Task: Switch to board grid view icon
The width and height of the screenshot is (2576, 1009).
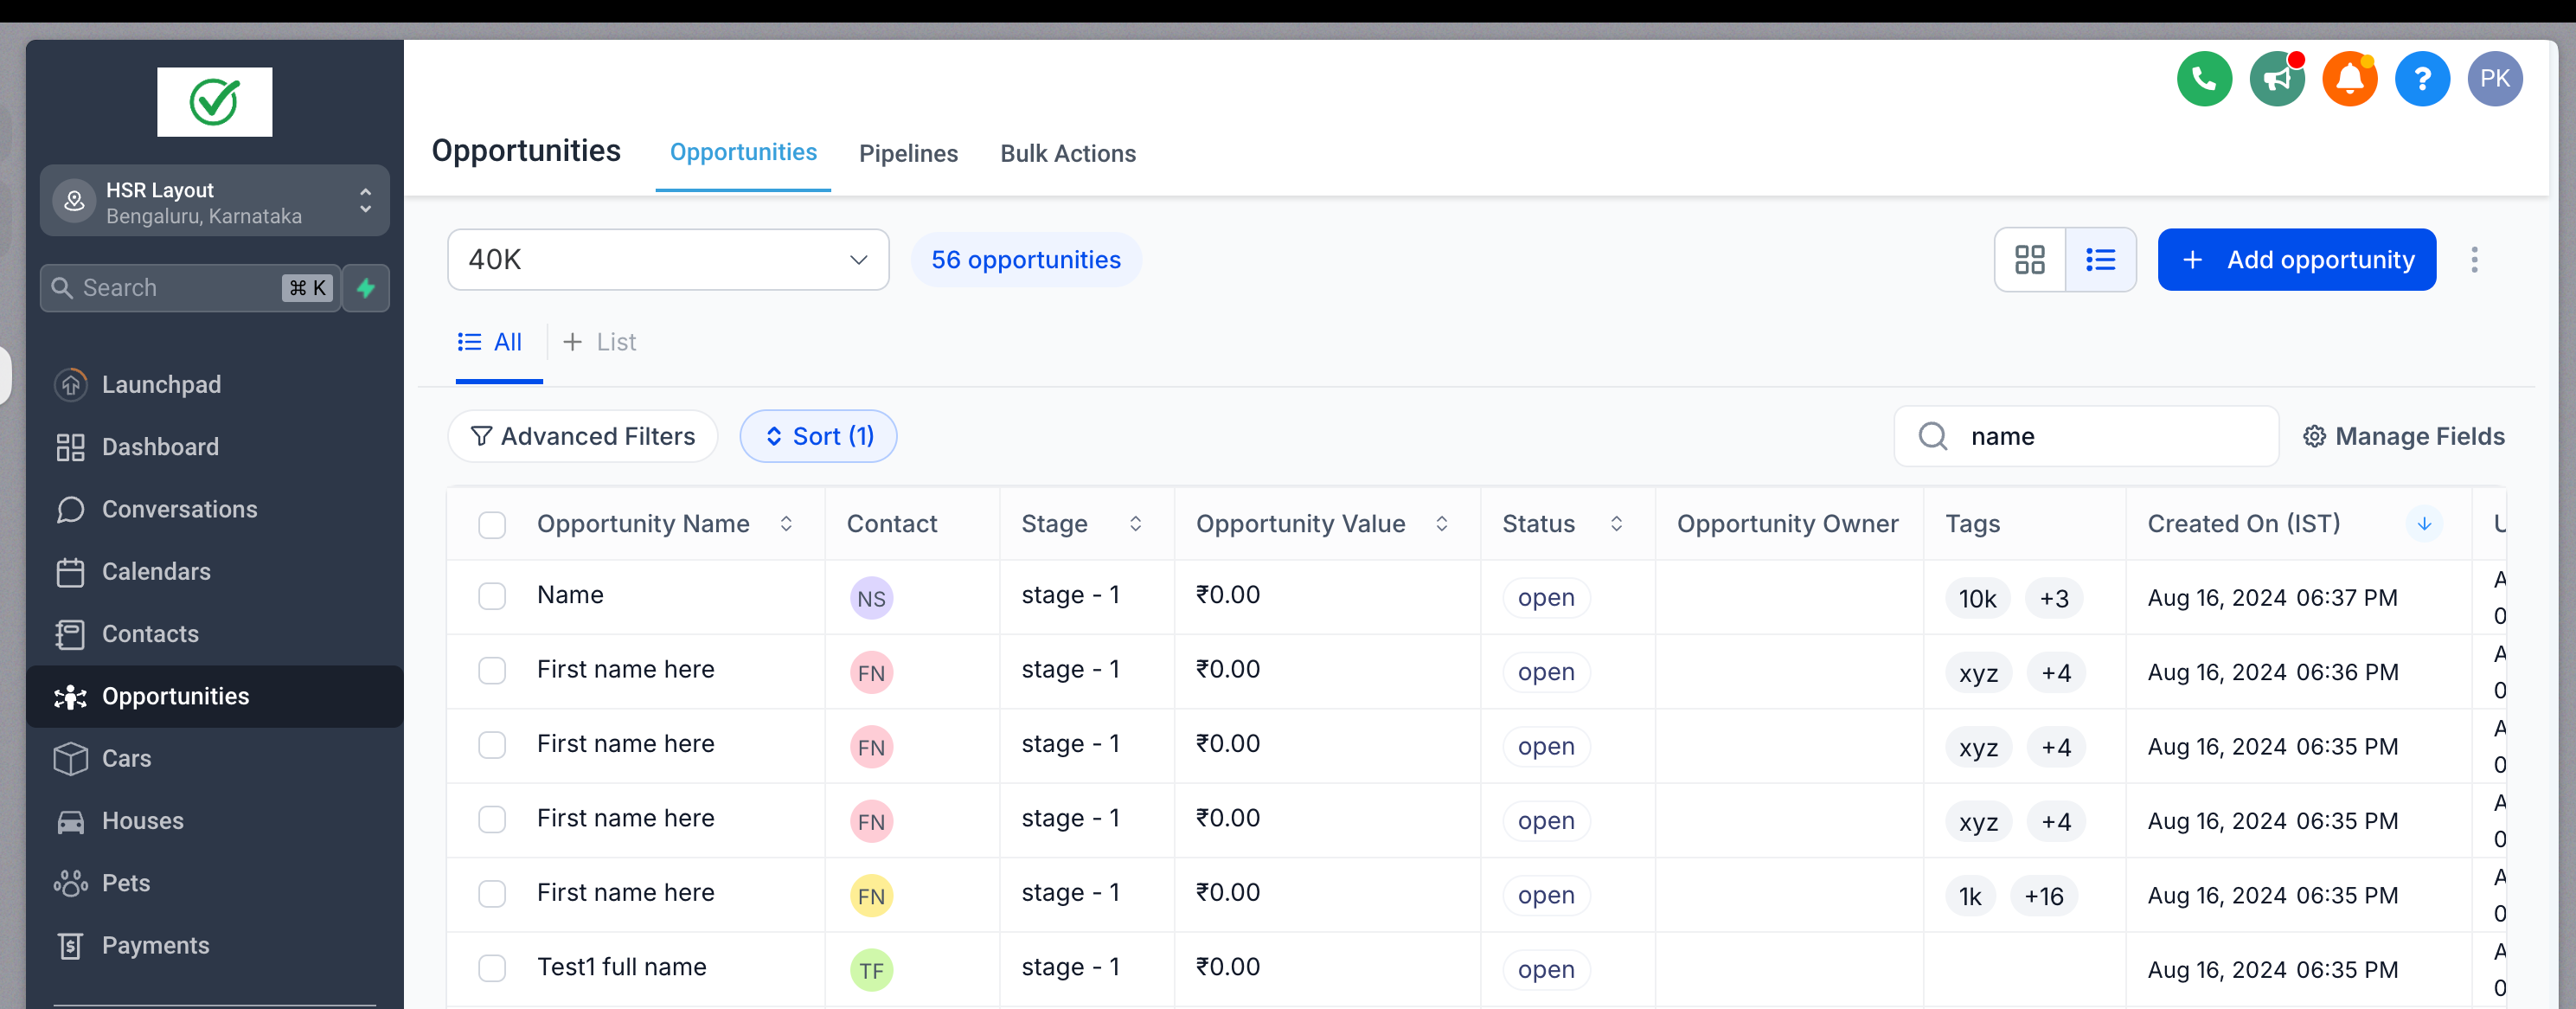Action: click(2029, 260)
